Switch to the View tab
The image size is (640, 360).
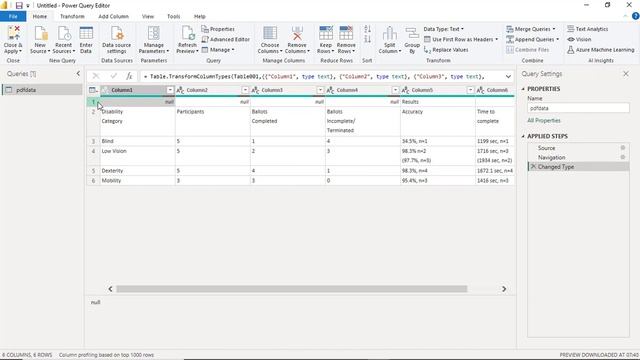[148, 16]
